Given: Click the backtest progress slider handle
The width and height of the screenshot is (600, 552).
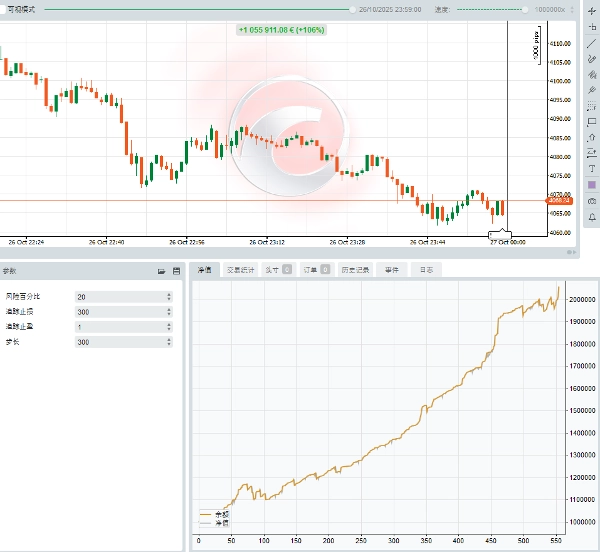Looking at the screenshot, I should click(352, 10).
